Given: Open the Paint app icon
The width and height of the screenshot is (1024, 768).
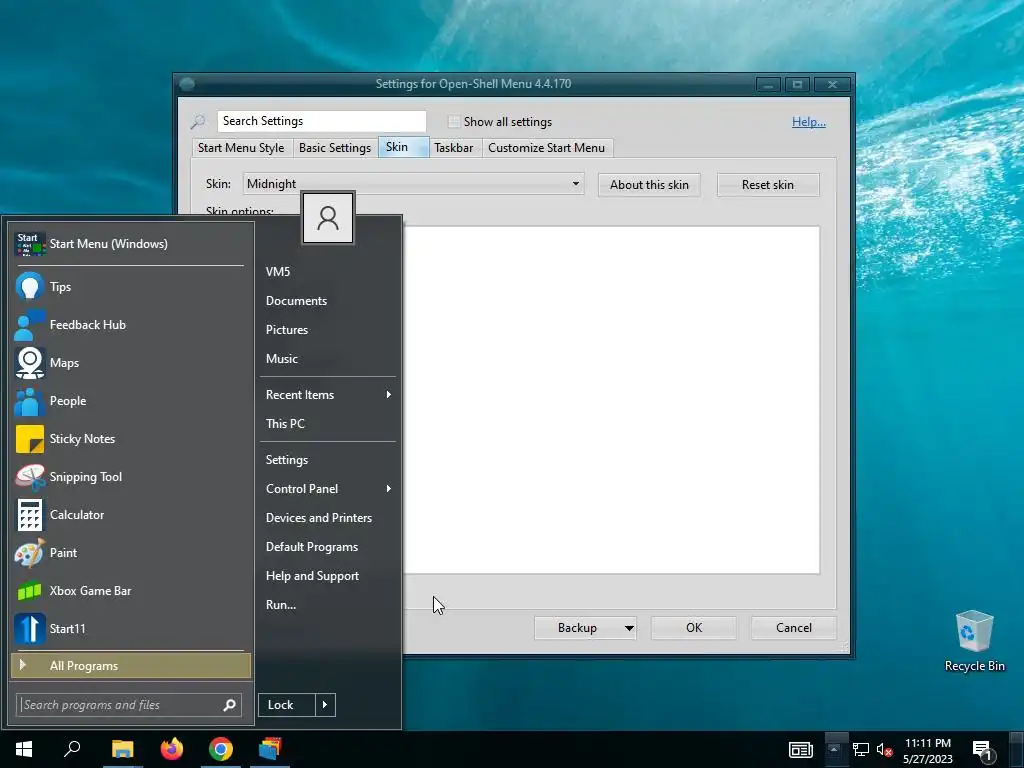Looking at the screenshot, I should tap(29, 552).
